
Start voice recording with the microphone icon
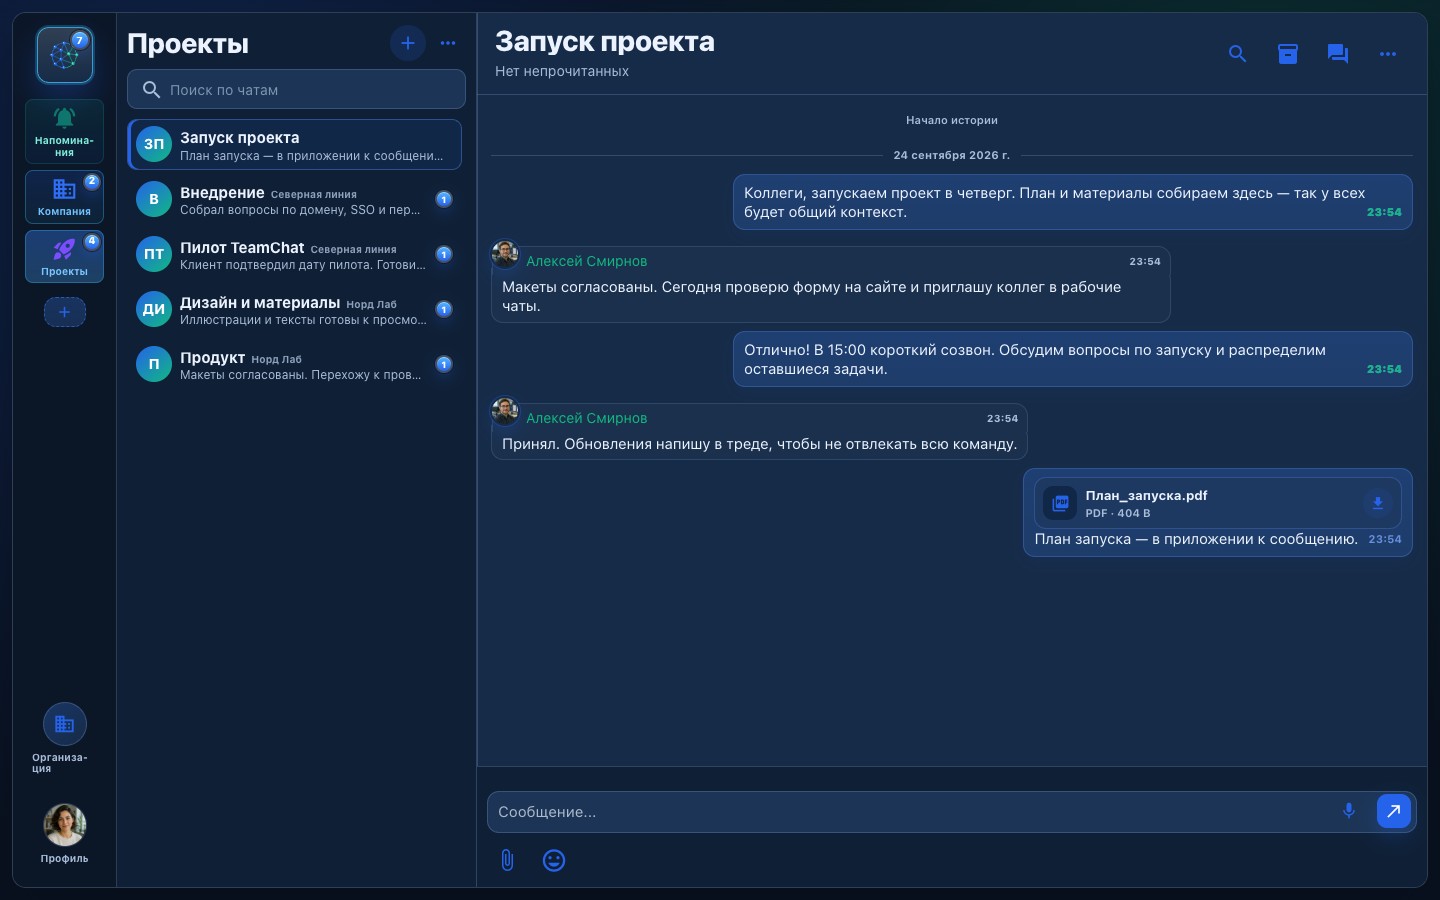1349,811
